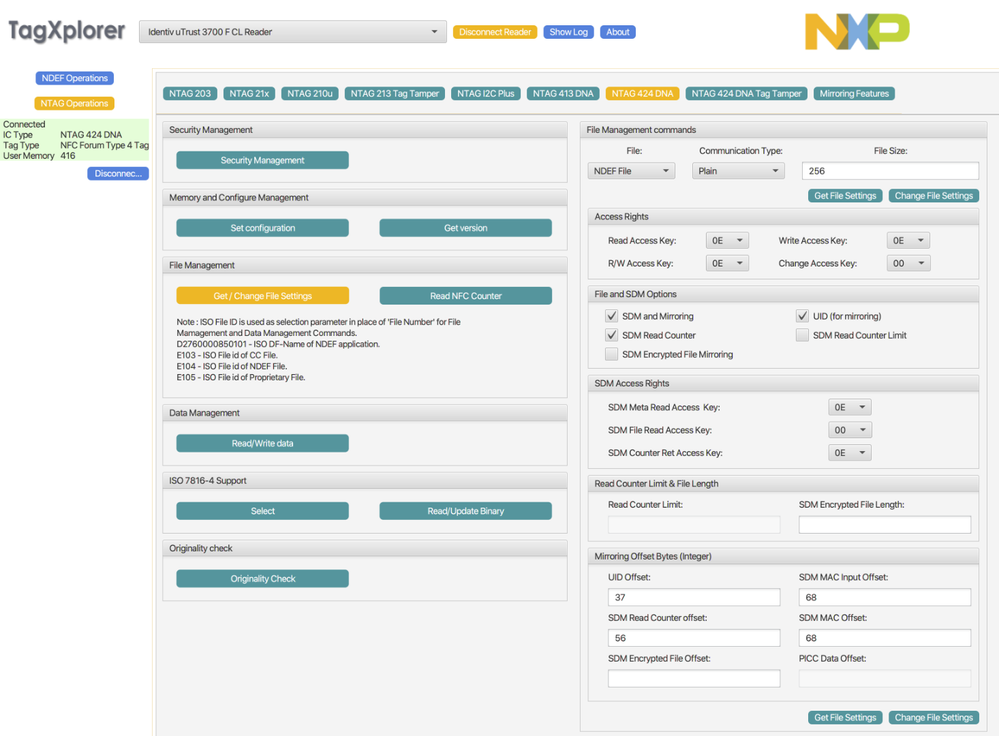Open SDM File Read Access Key dropdown
Viewport: 999px width, 736px height.
click(x=850, y=430)
